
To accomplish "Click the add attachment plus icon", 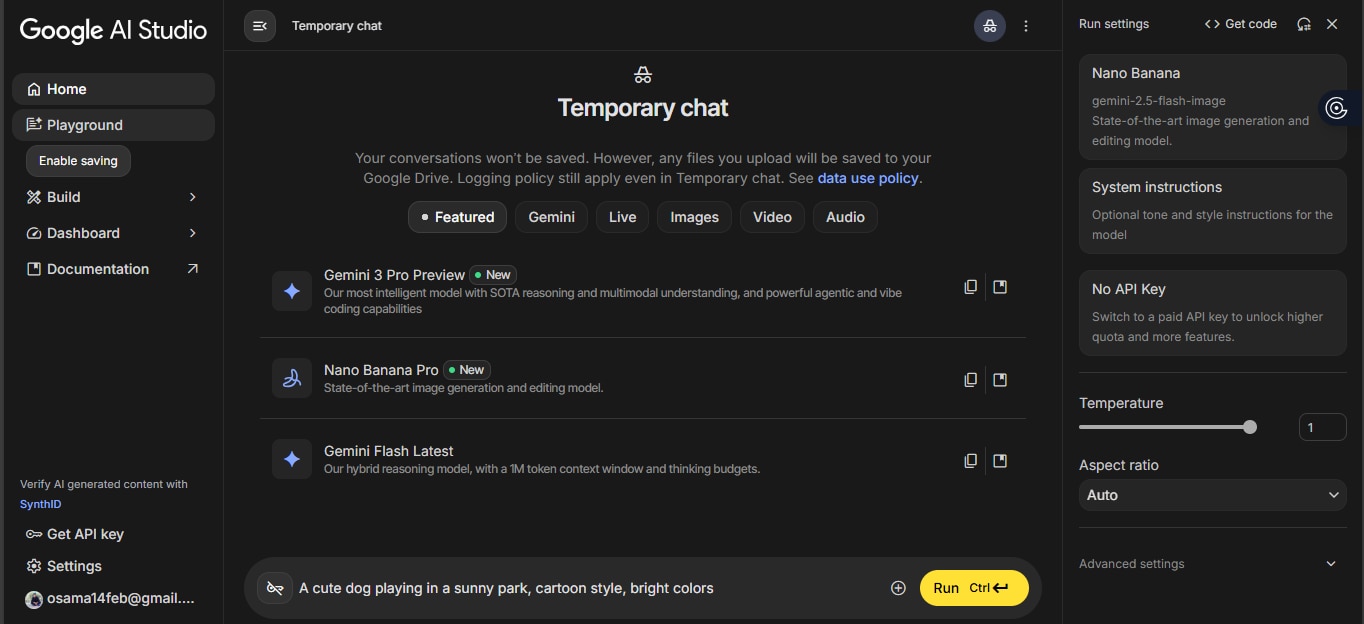I will [x=898, y=588].
